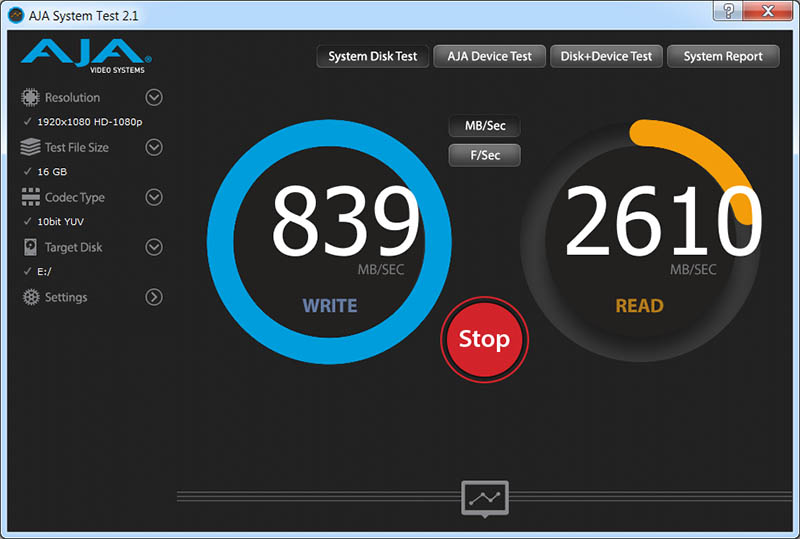Stop the running disk test
The image size is (800, 539).
tap(484, 339)
